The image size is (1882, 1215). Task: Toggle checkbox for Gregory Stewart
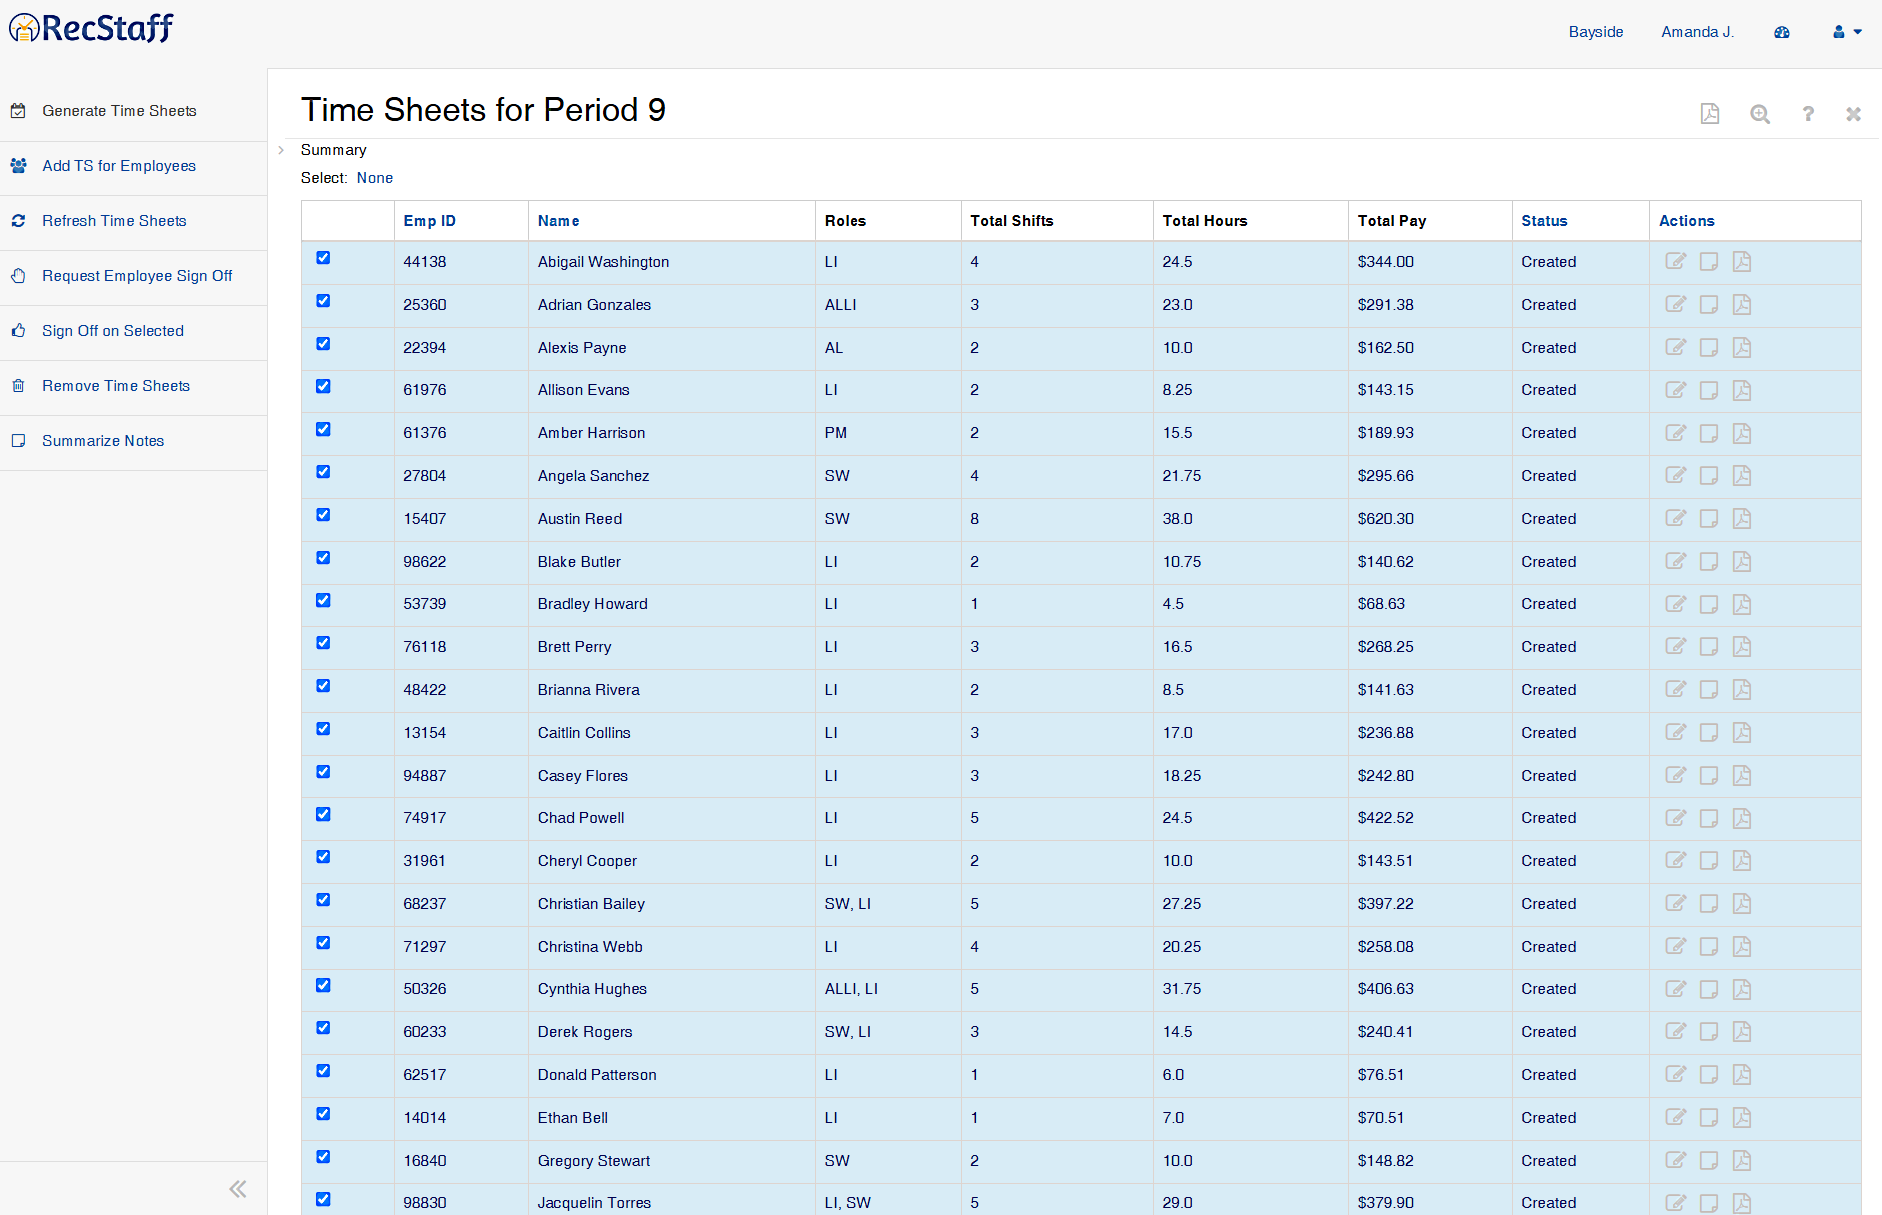pyautogui.click(x=323, y=1157)
